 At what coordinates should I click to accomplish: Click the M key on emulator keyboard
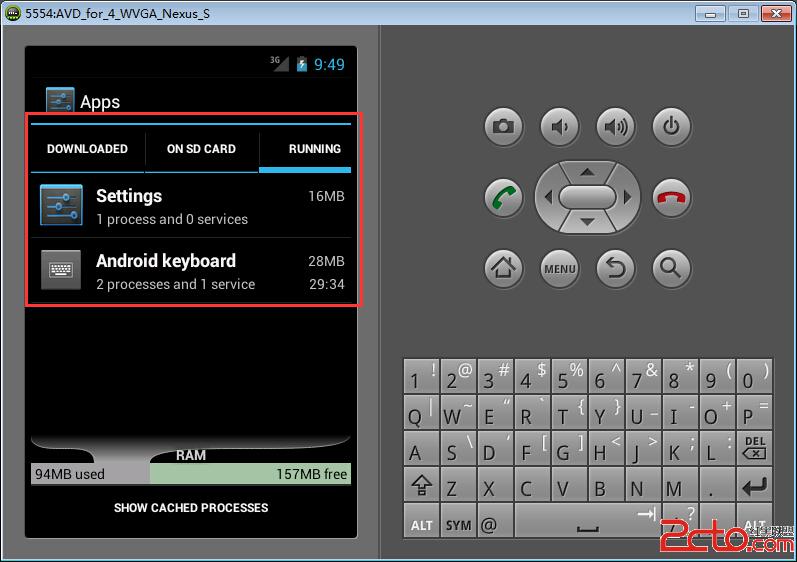[680, 485]
